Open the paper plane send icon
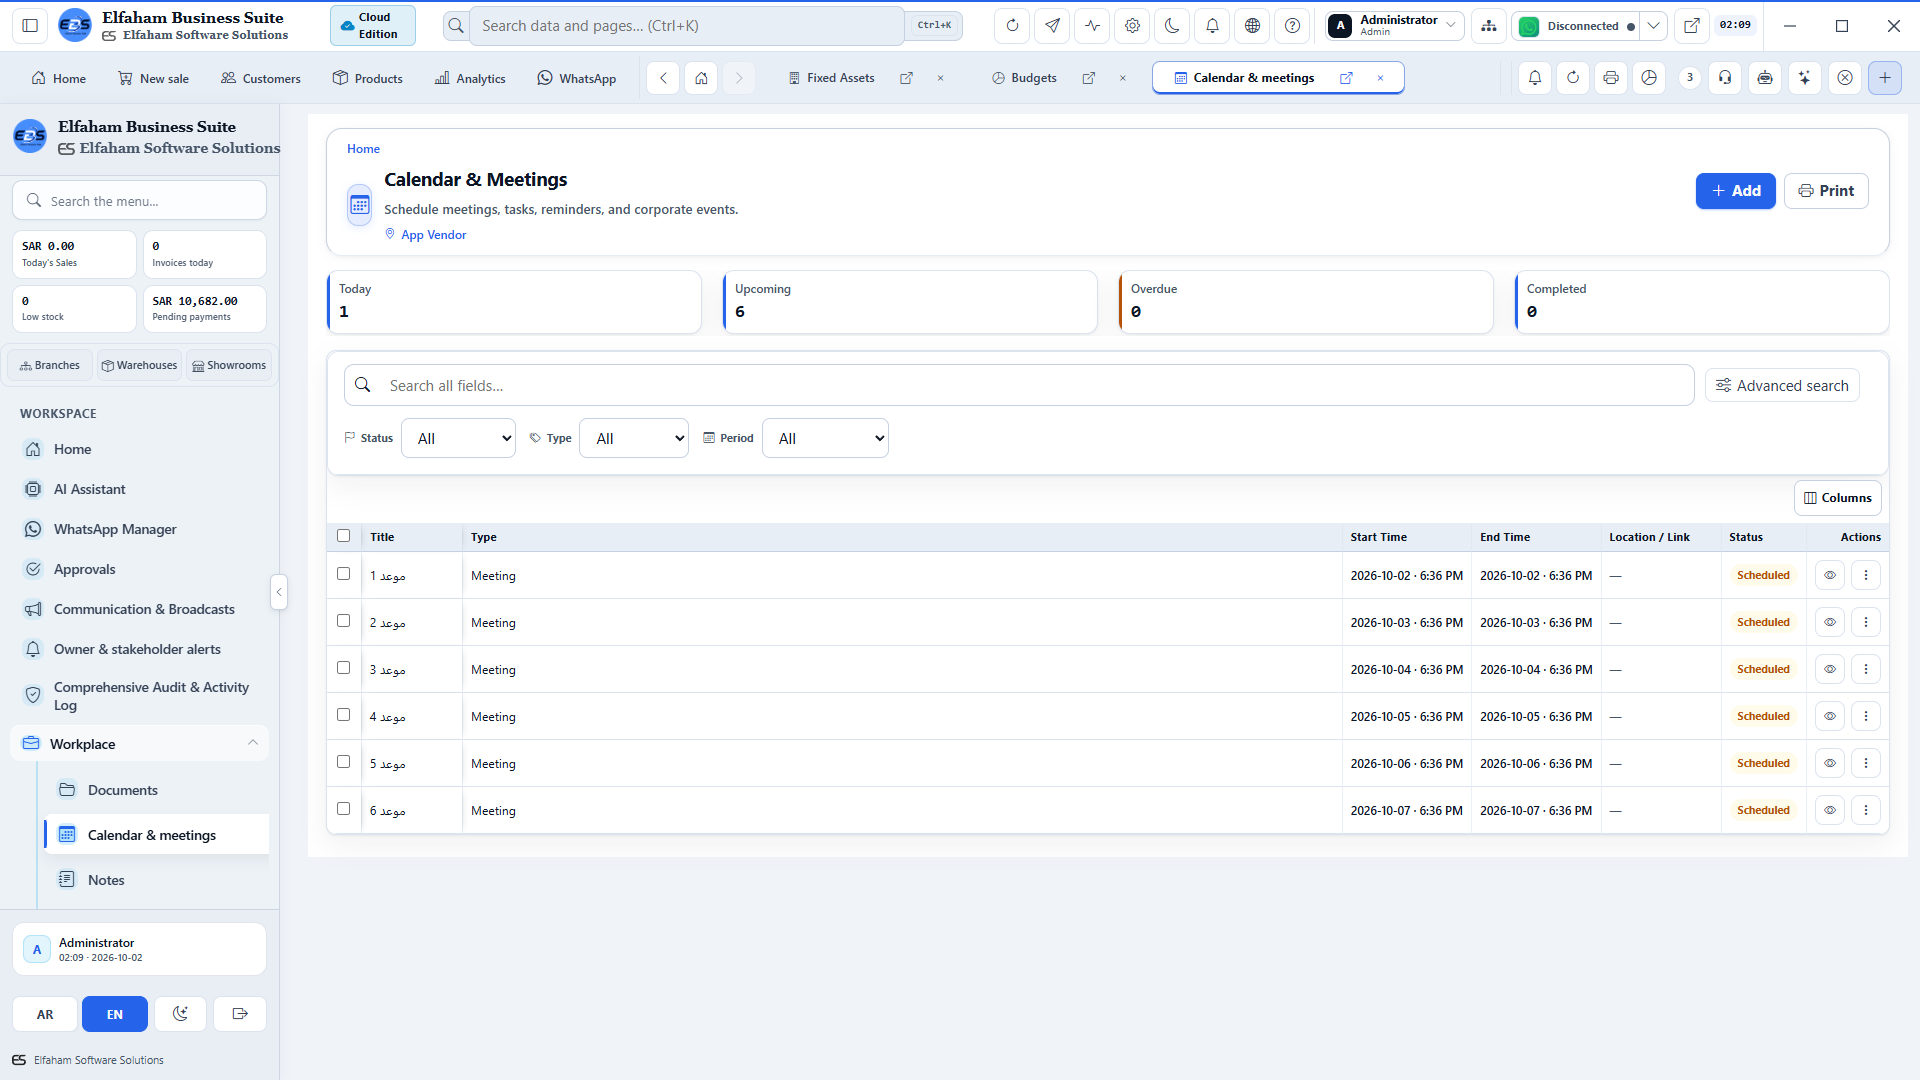1920x1080 pixels. [1052, 26]
